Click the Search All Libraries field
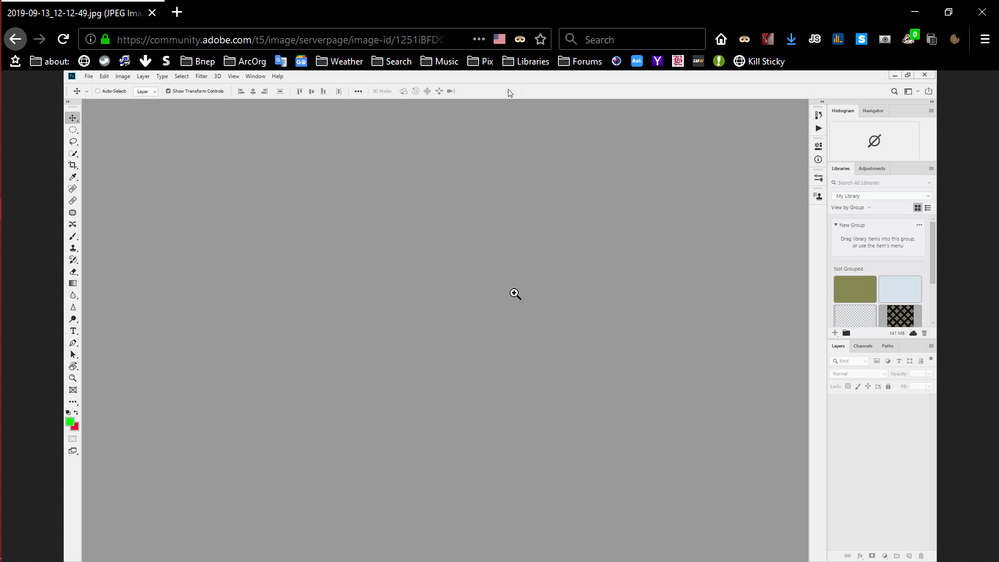The image size is (999, 562). [882, 183]
